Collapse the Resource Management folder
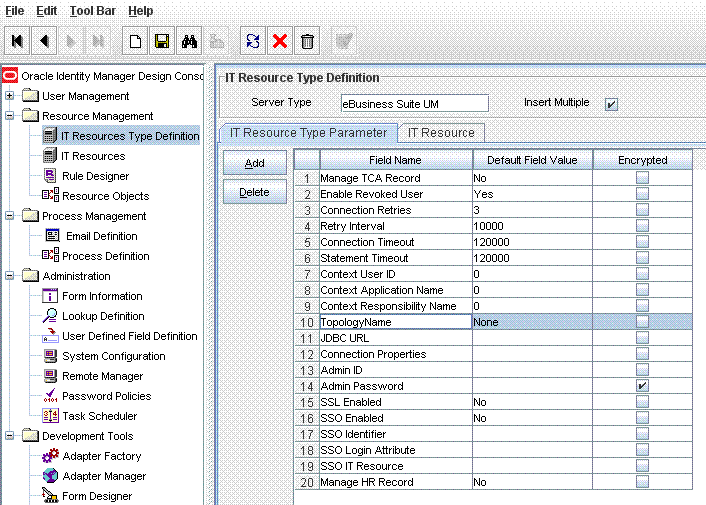 [9, 116]
